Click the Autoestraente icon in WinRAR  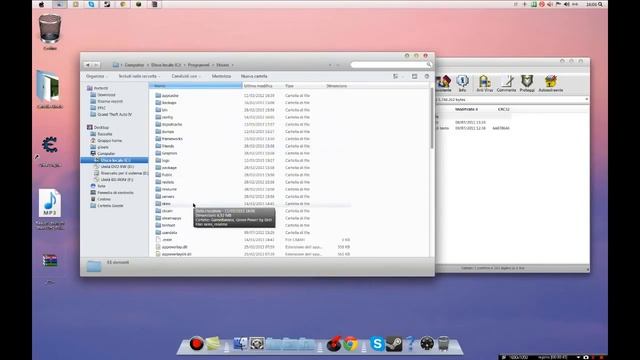551,83
